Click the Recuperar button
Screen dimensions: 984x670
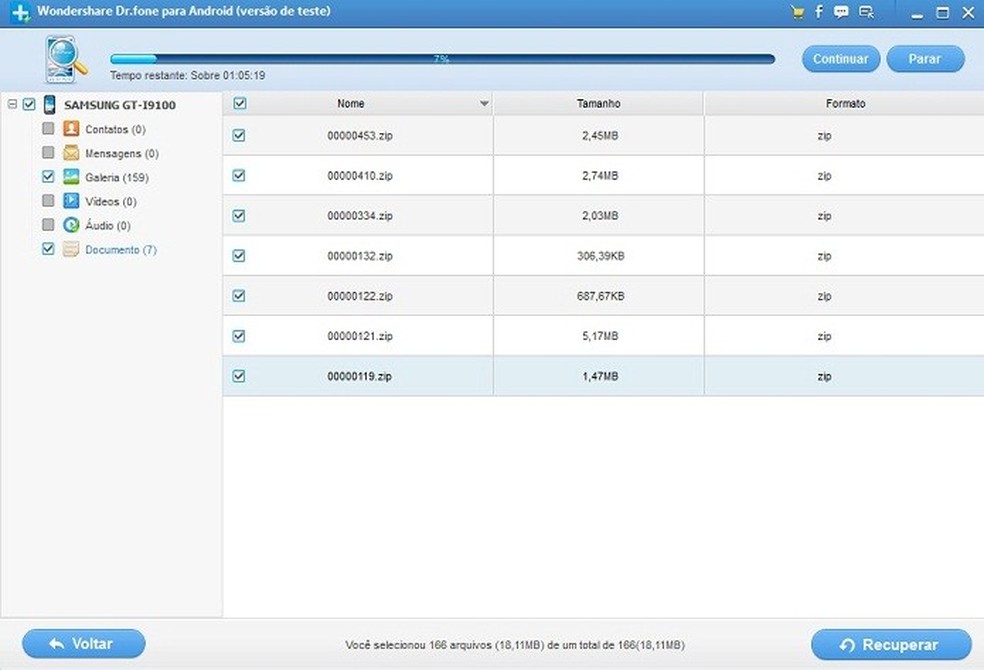tap(890, 645)
